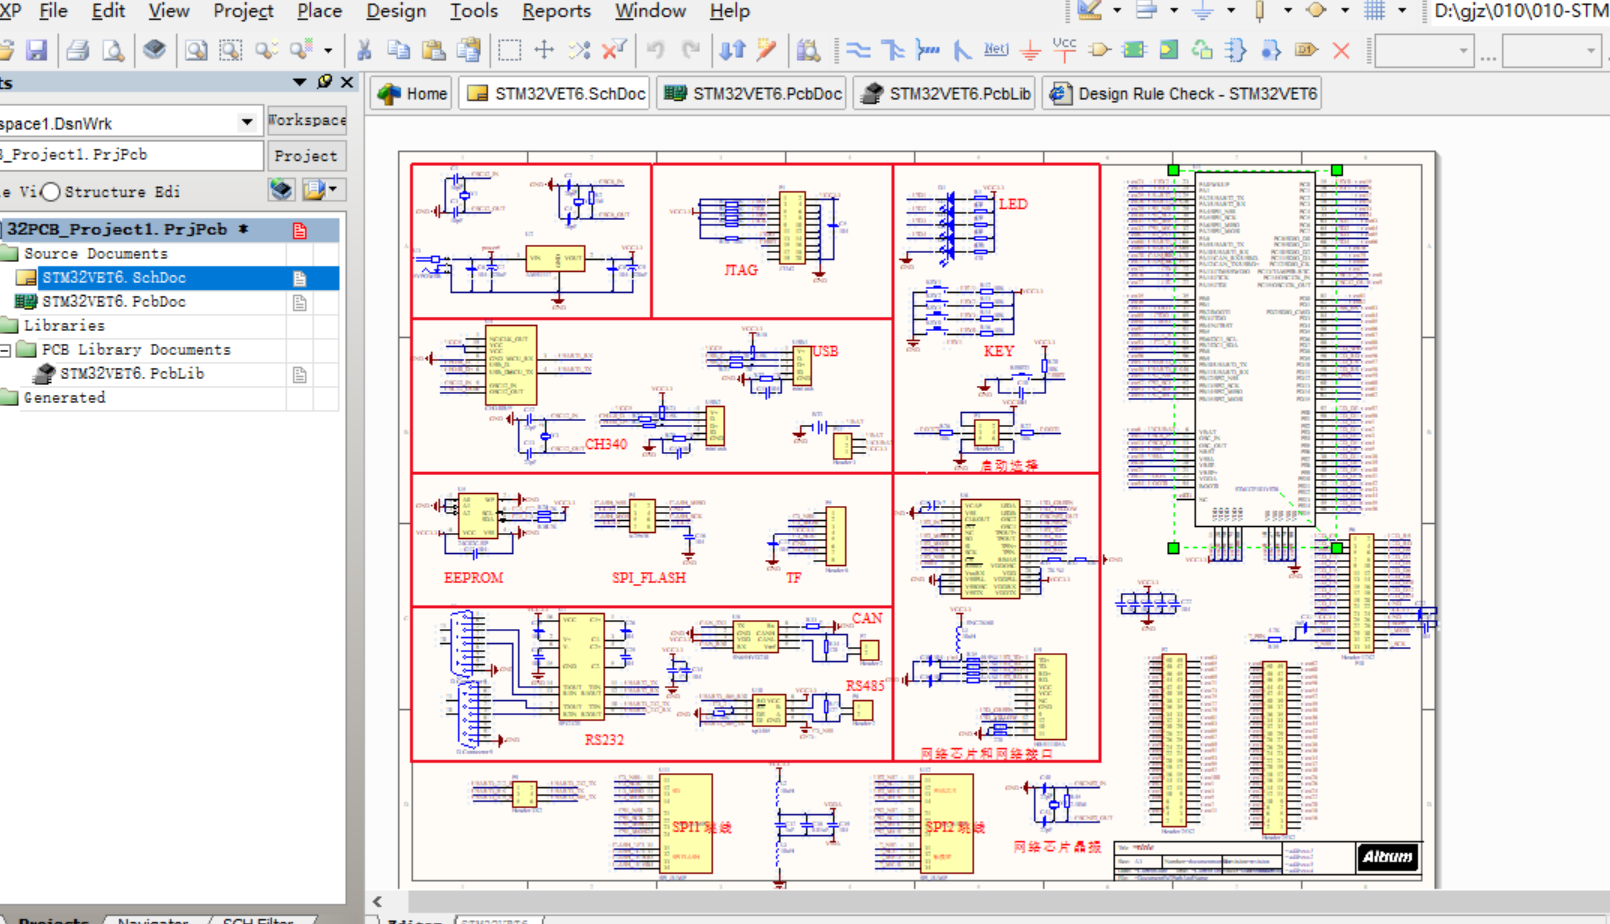Pin the Projects panel with pushpin icon
Viewport: 1610px width, 924px height.
[324, 82]
